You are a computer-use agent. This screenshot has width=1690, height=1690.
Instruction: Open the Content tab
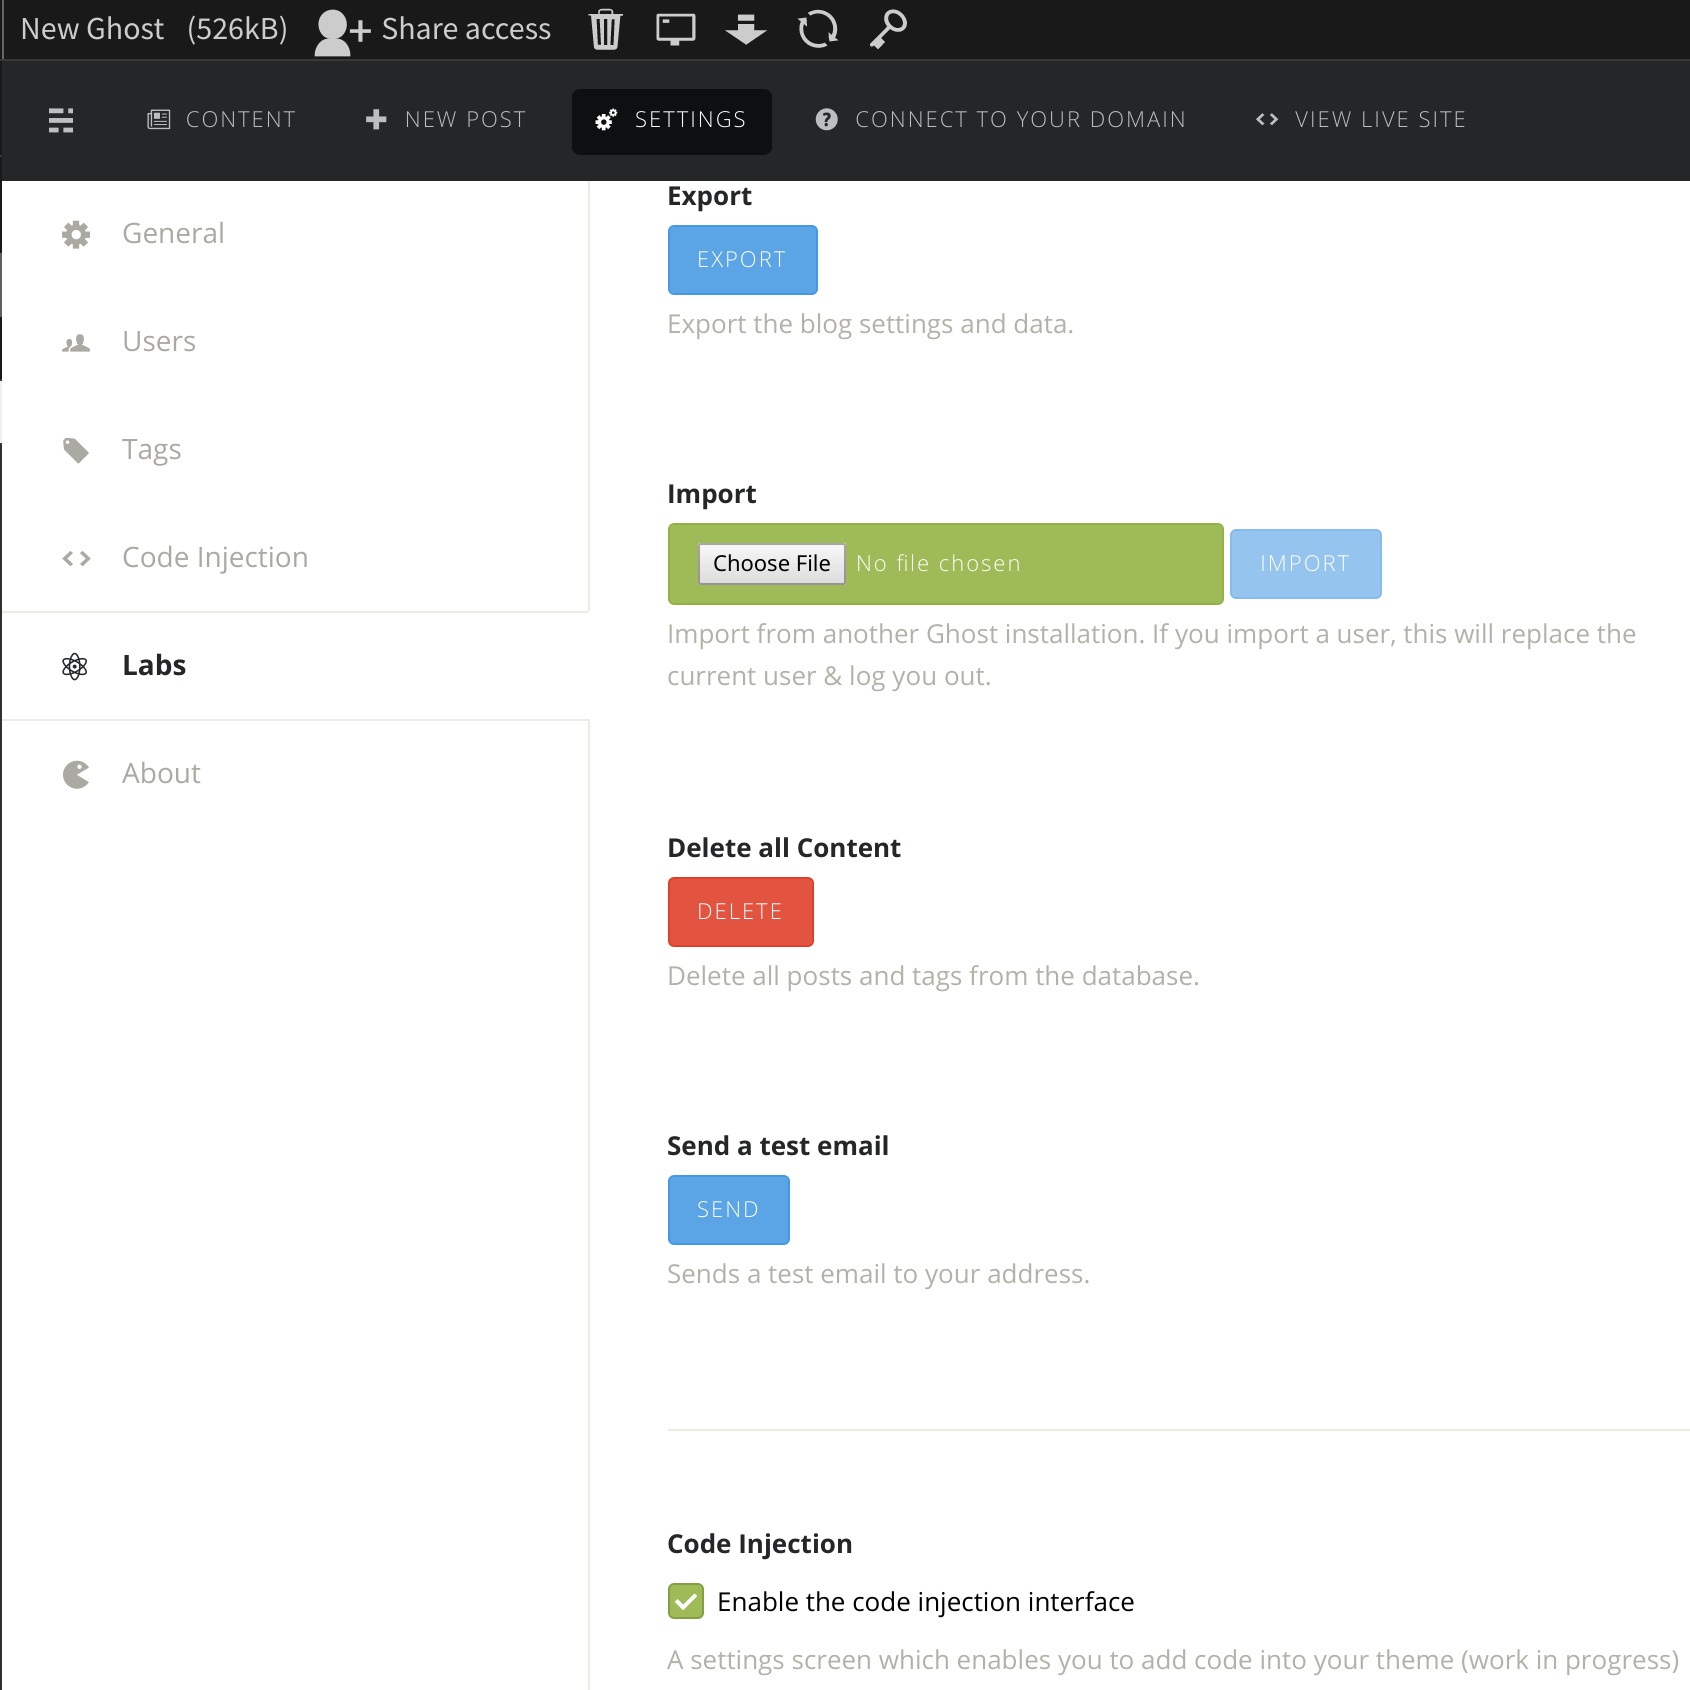pos(222,120)
